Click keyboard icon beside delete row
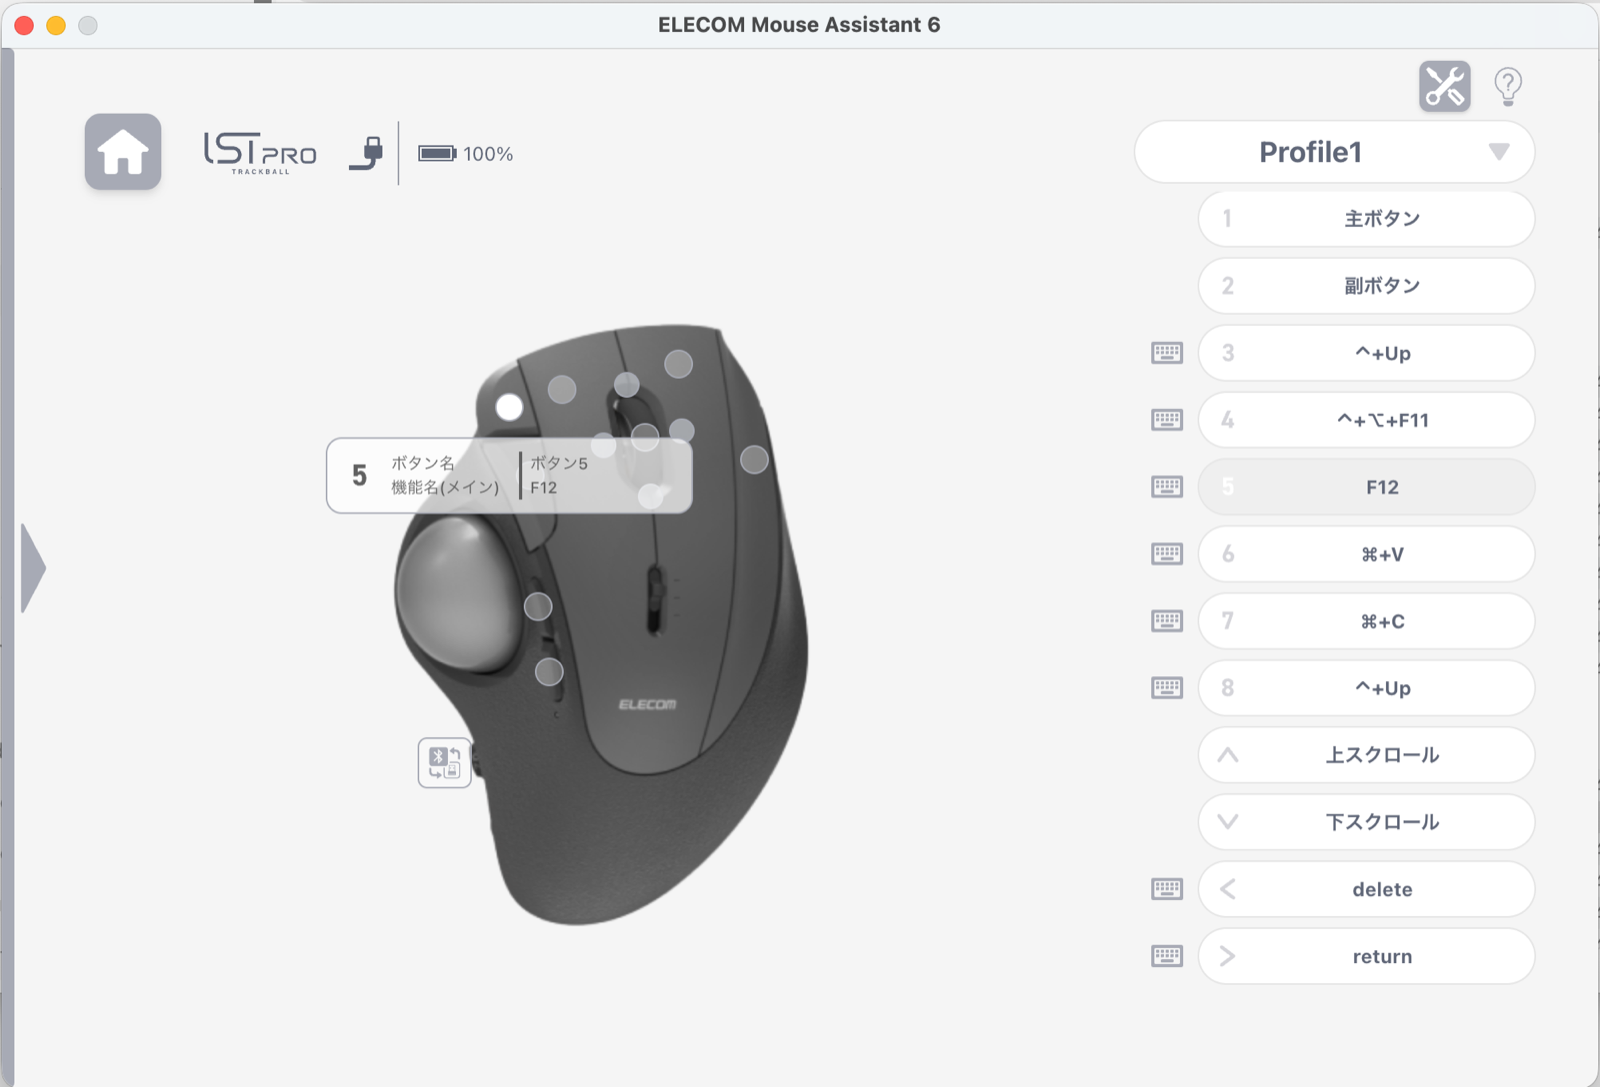 coord(1167,889)
